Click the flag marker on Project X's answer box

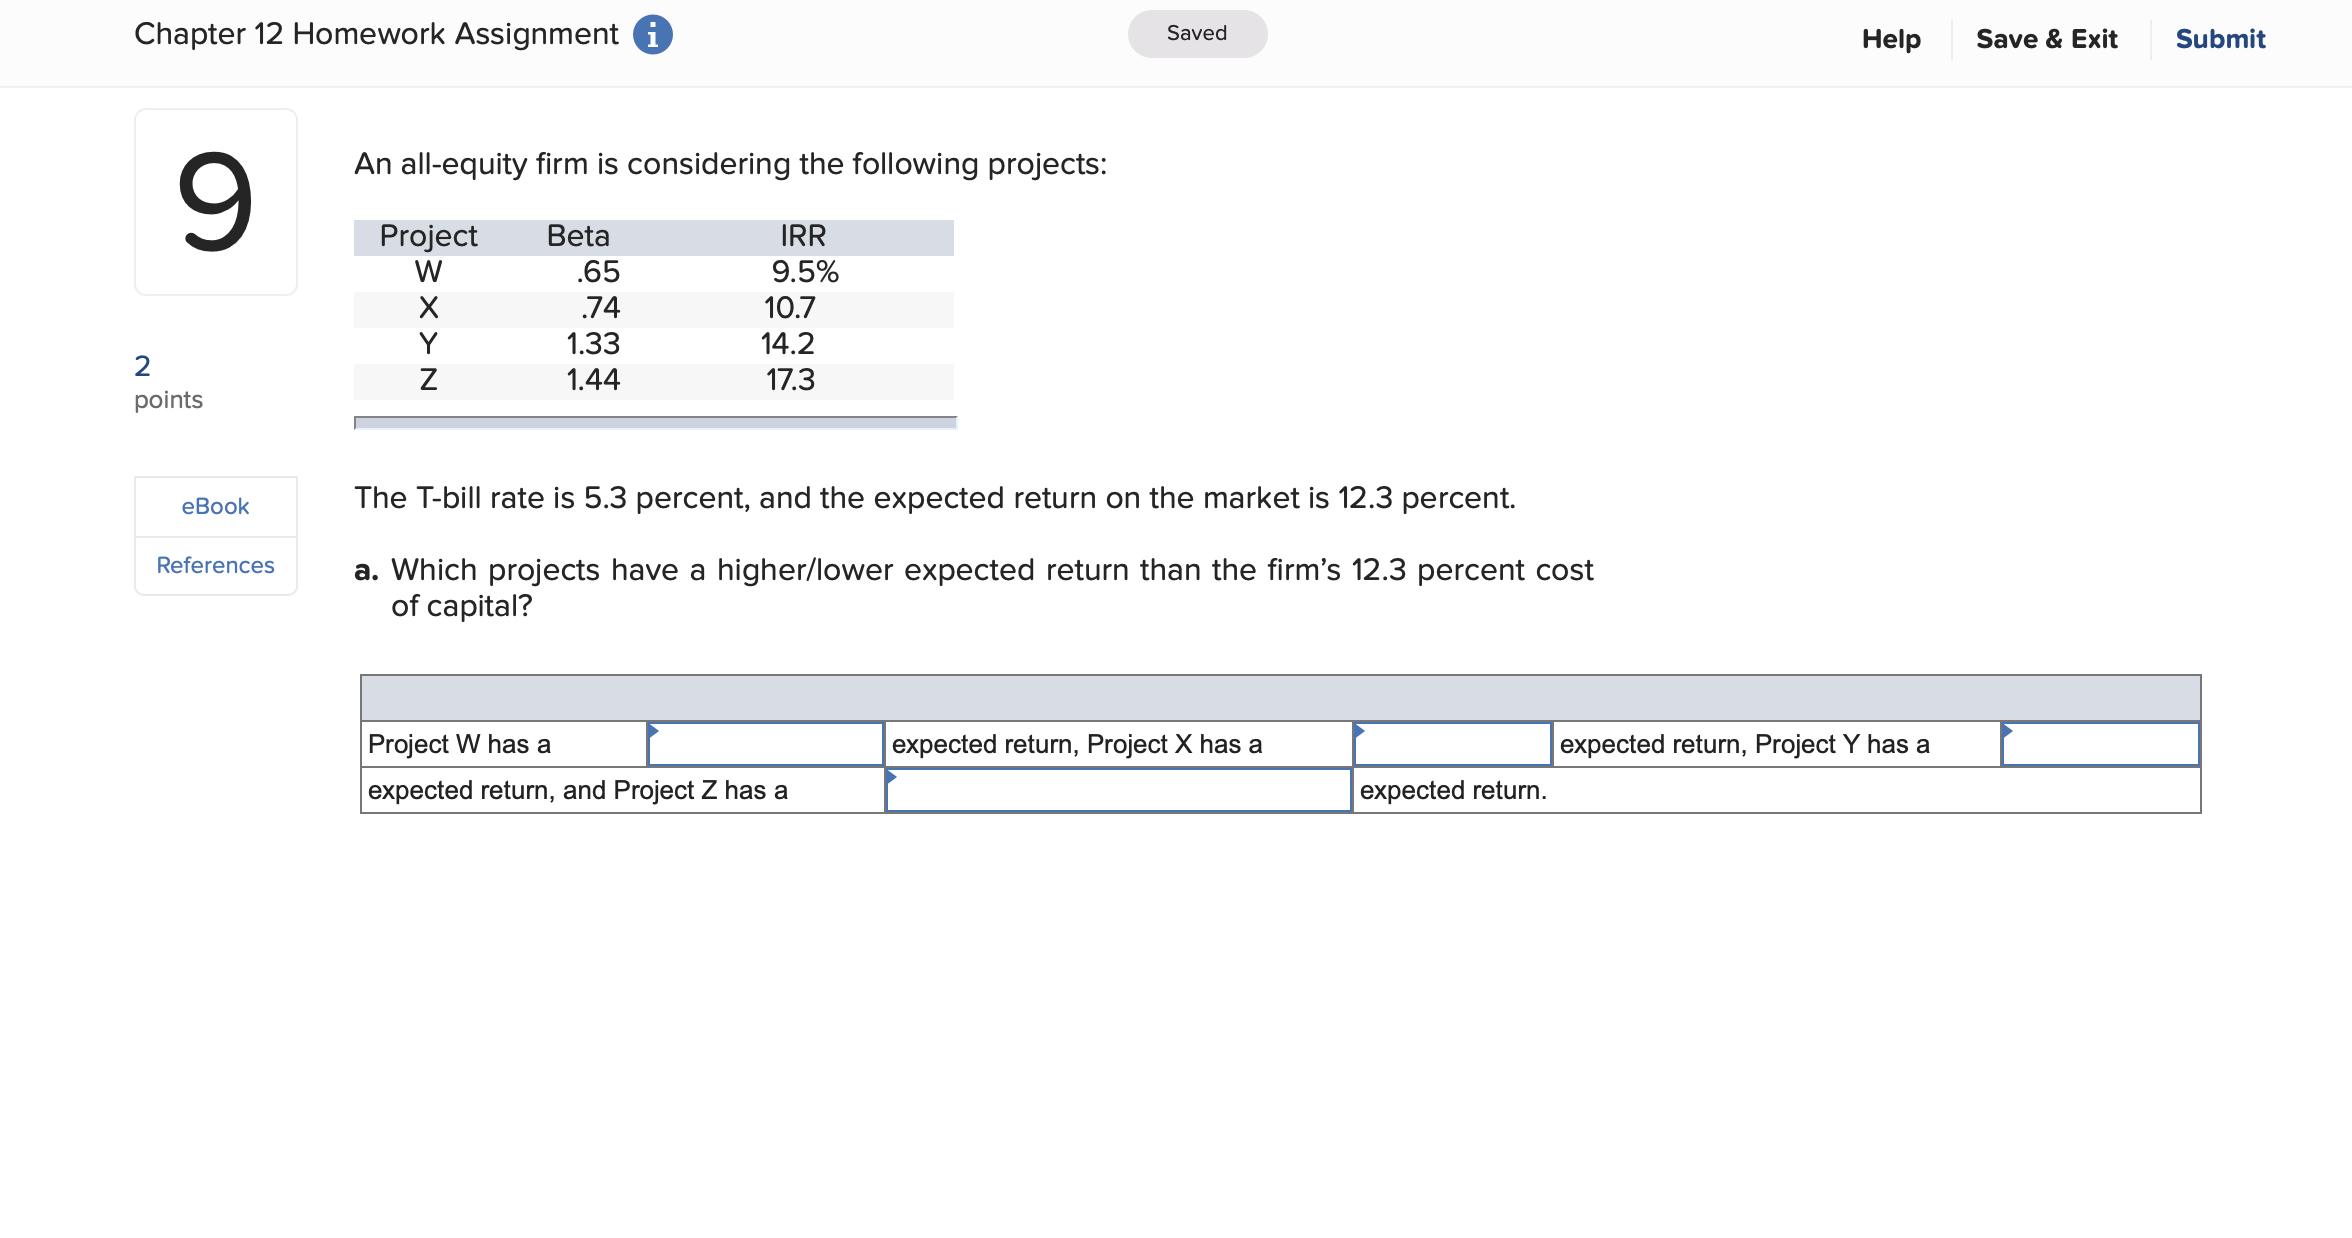click(x=1361, y=731)
